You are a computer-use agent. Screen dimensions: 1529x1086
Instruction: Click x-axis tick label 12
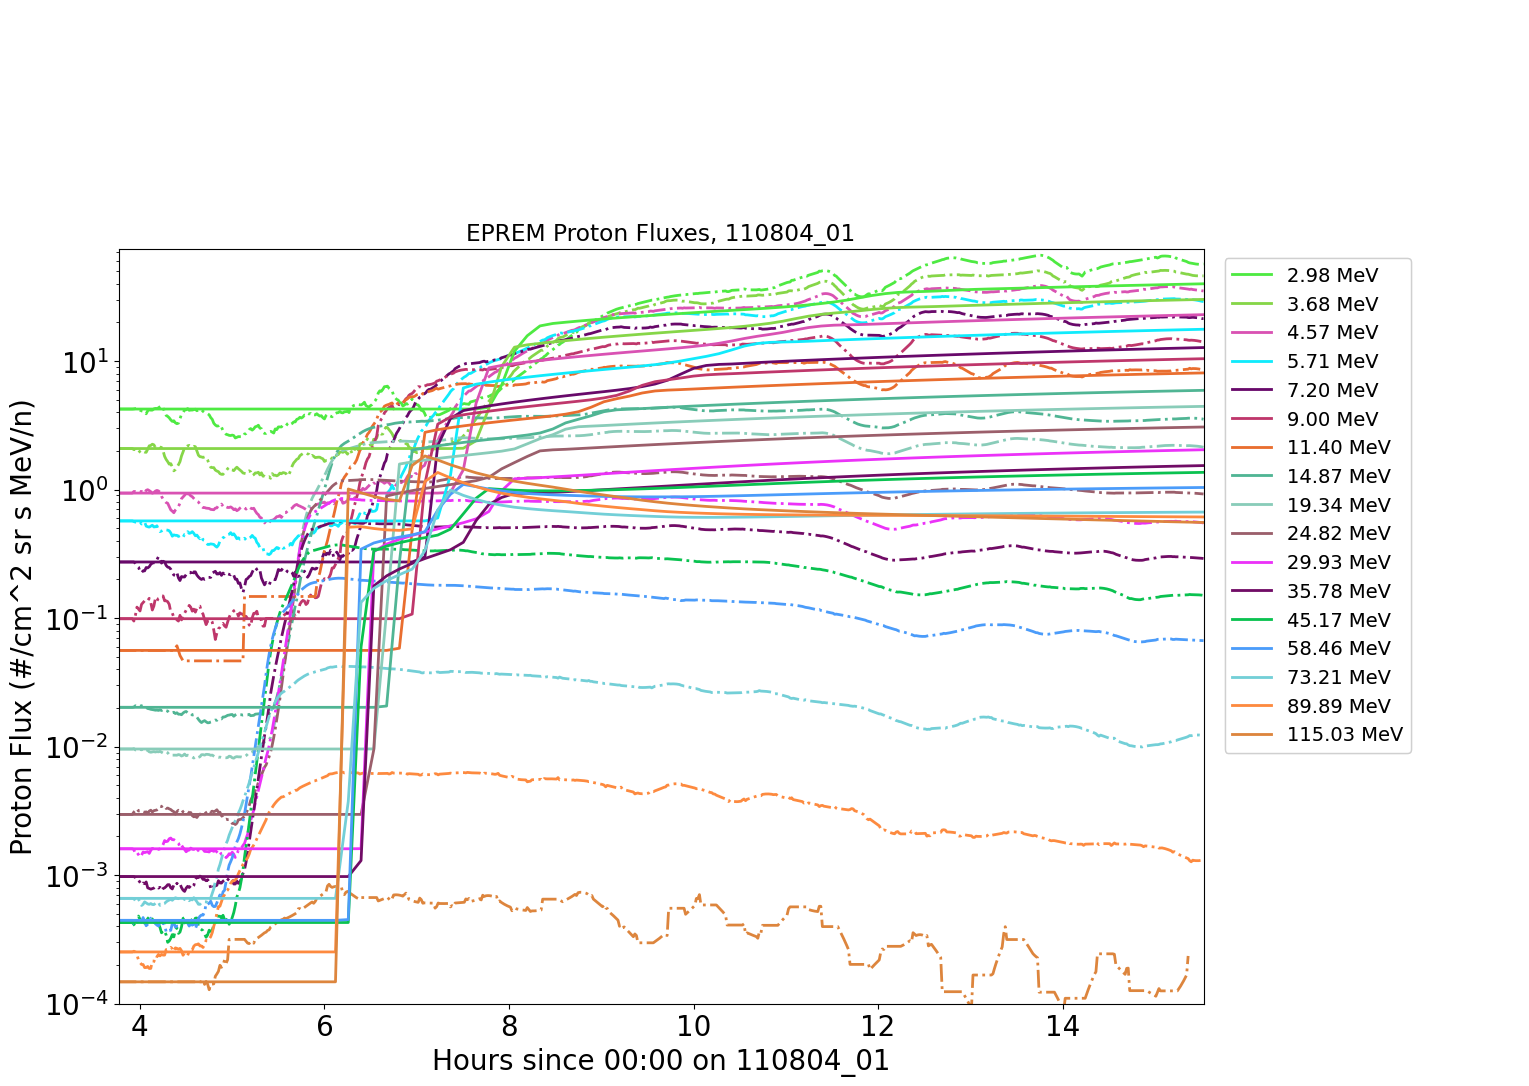[878, 1026]
